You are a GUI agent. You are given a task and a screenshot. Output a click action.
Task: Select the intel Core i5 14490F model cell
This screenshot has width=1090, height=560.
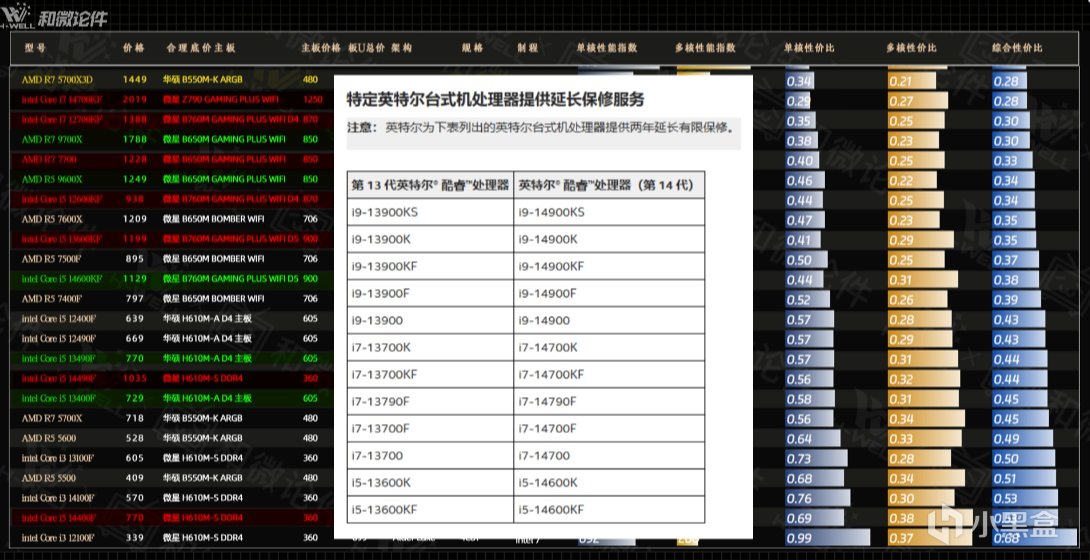tap(59, 378)
